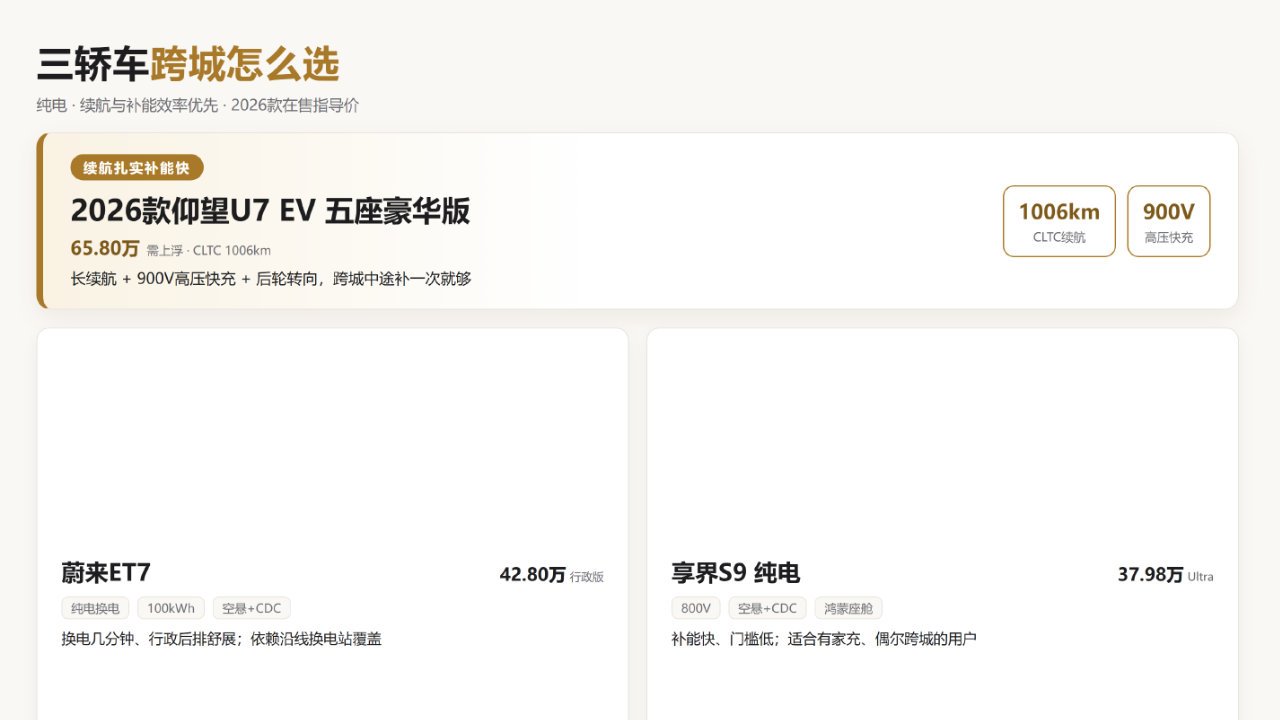1280x720 pixels.
Task: Click the 续航扎实补能快 badge
Action: click(137, 167)
